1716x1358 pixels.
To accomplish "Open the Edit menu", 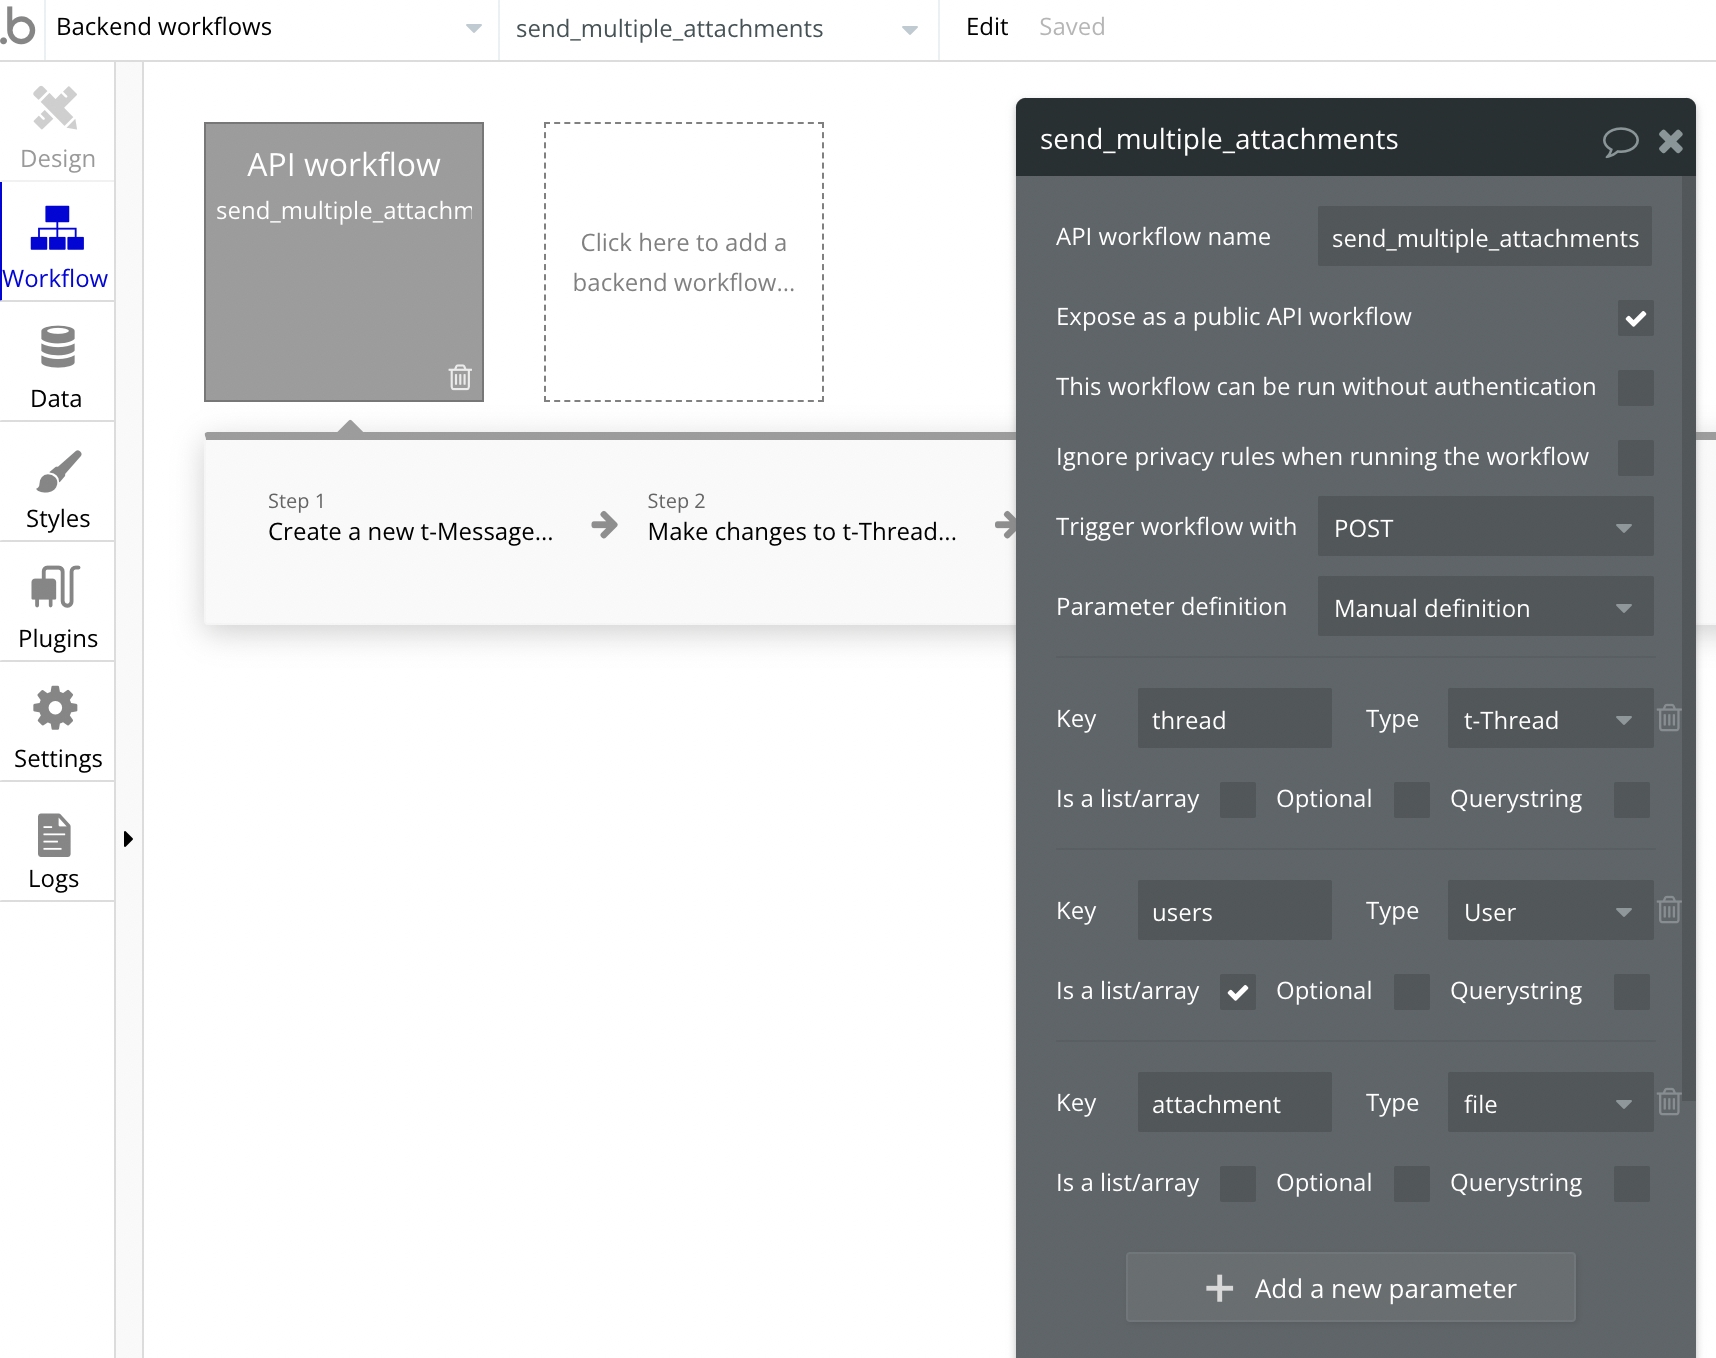I will point(986,28).
